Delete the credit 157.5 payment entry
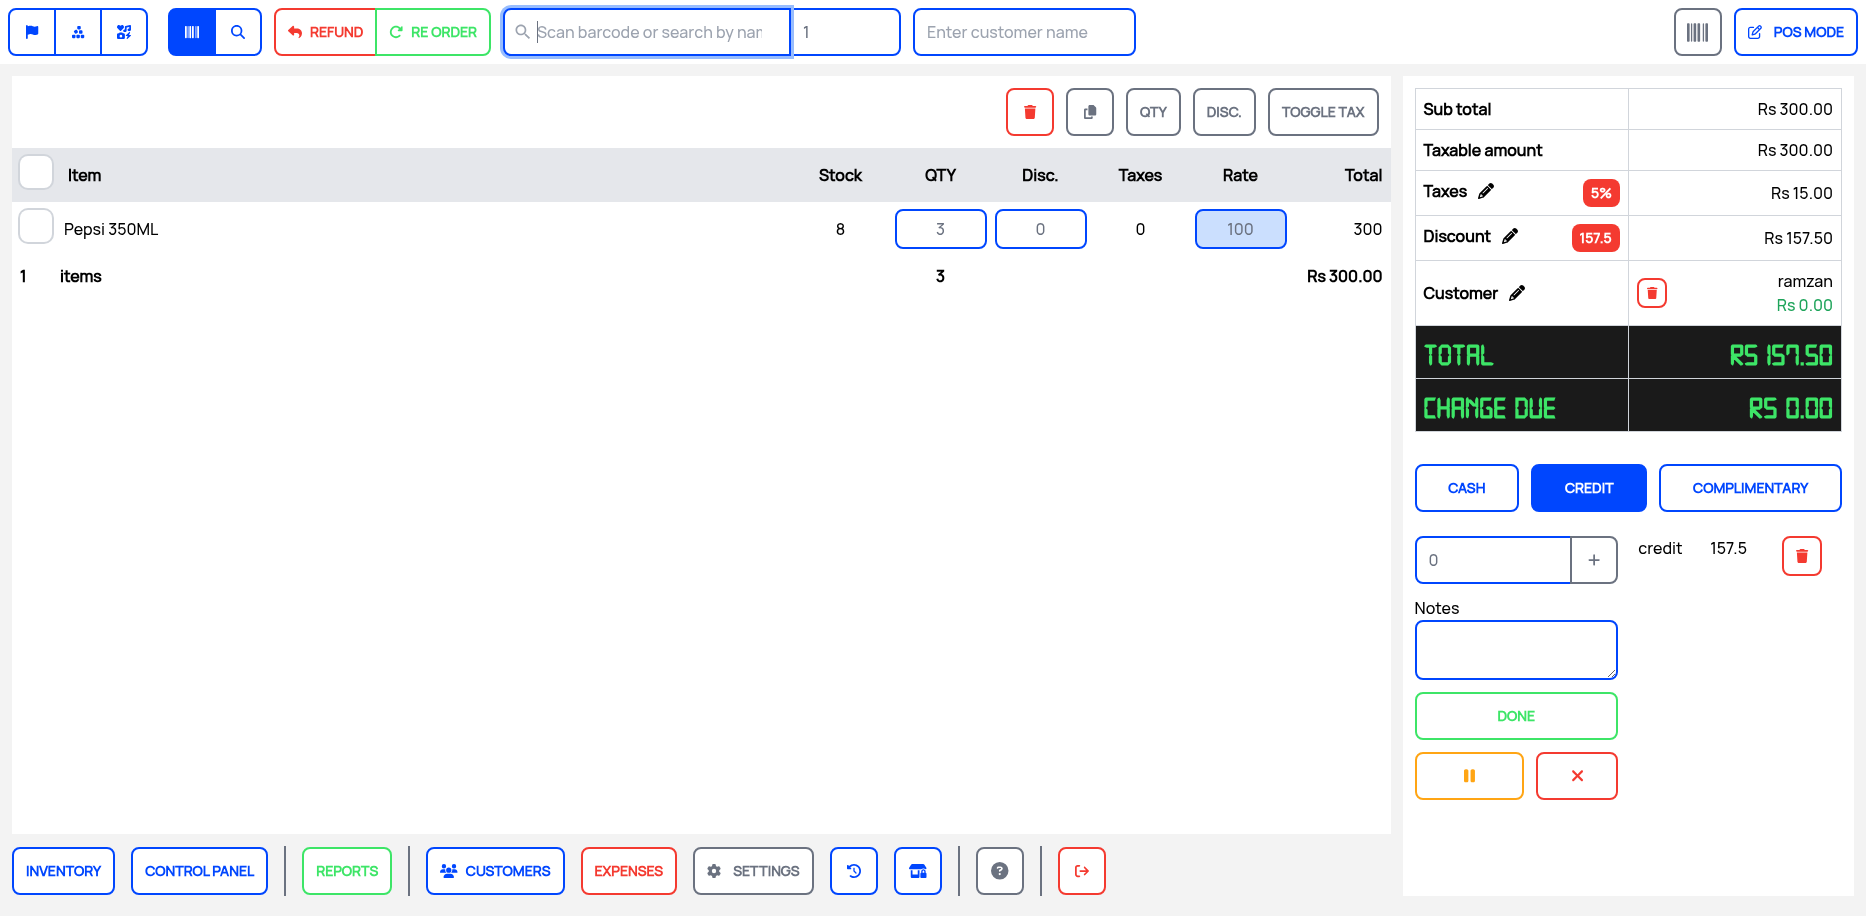Screen dimensions: 1866x916 [1802, 556]
